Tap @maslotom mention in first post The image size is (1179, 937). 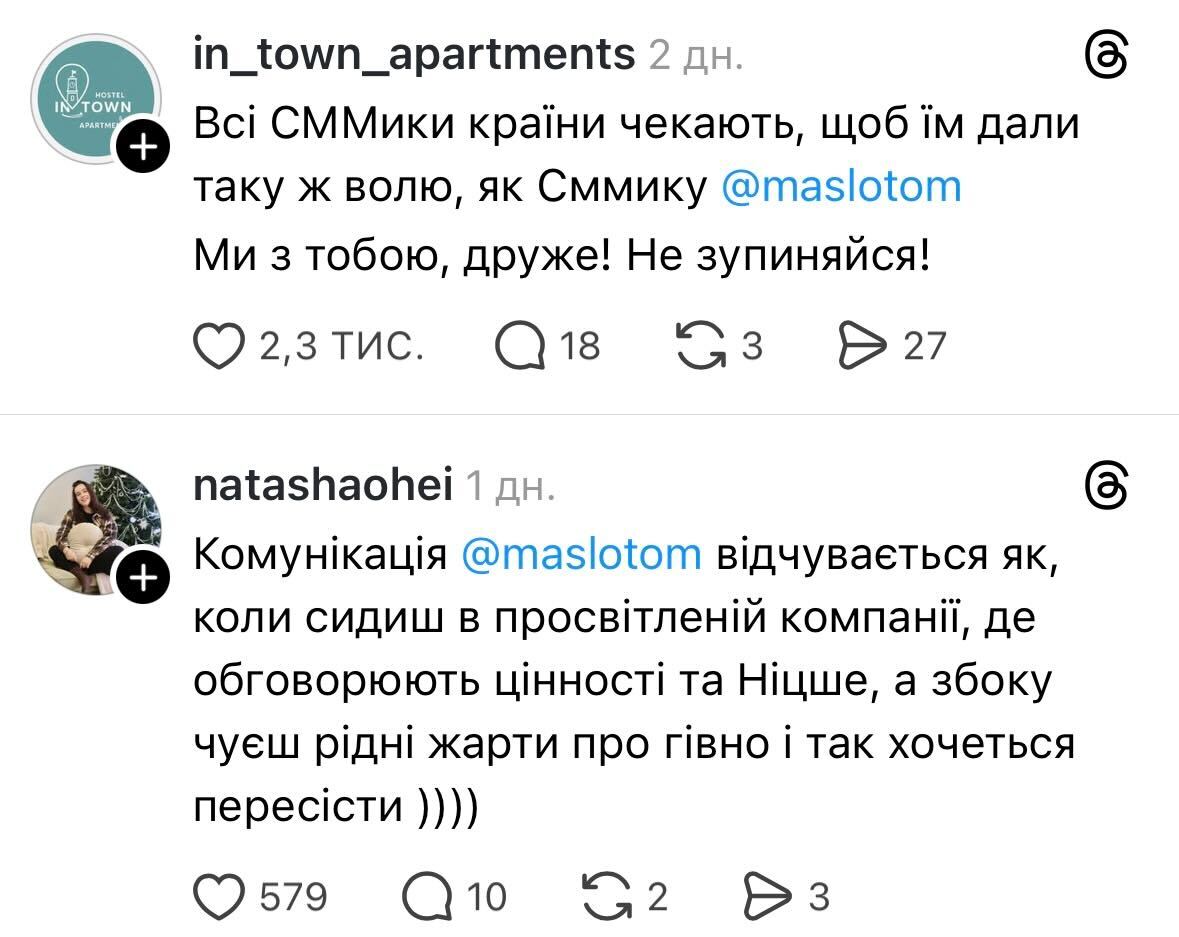click(x=841, y=186)
